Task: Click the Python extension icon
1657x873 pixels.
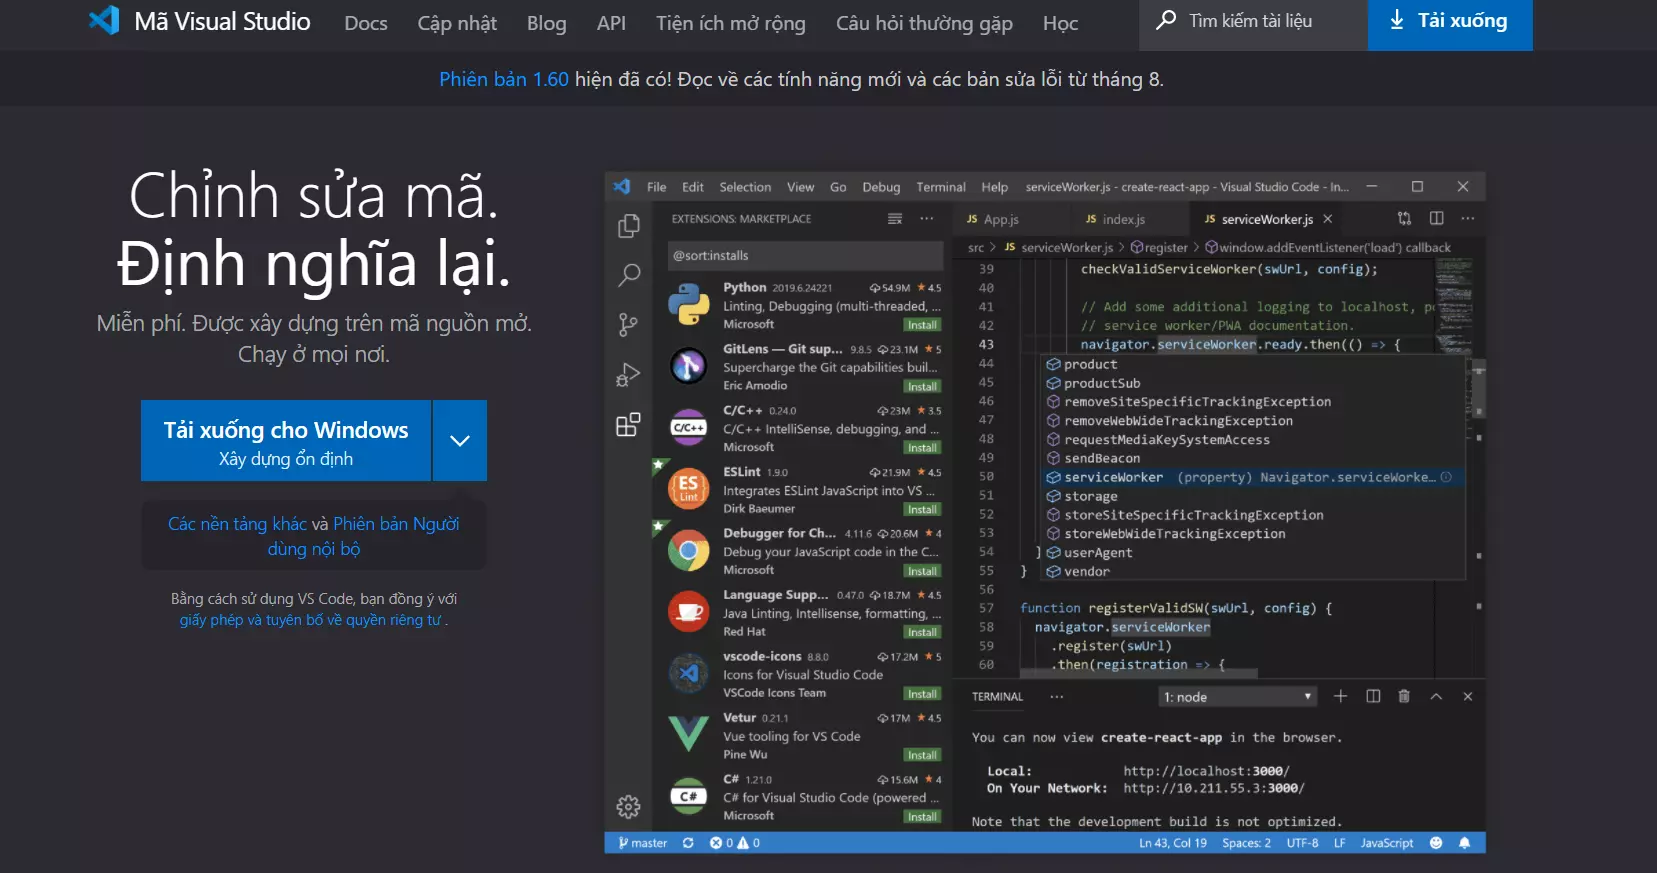Action: click(688, 305)
